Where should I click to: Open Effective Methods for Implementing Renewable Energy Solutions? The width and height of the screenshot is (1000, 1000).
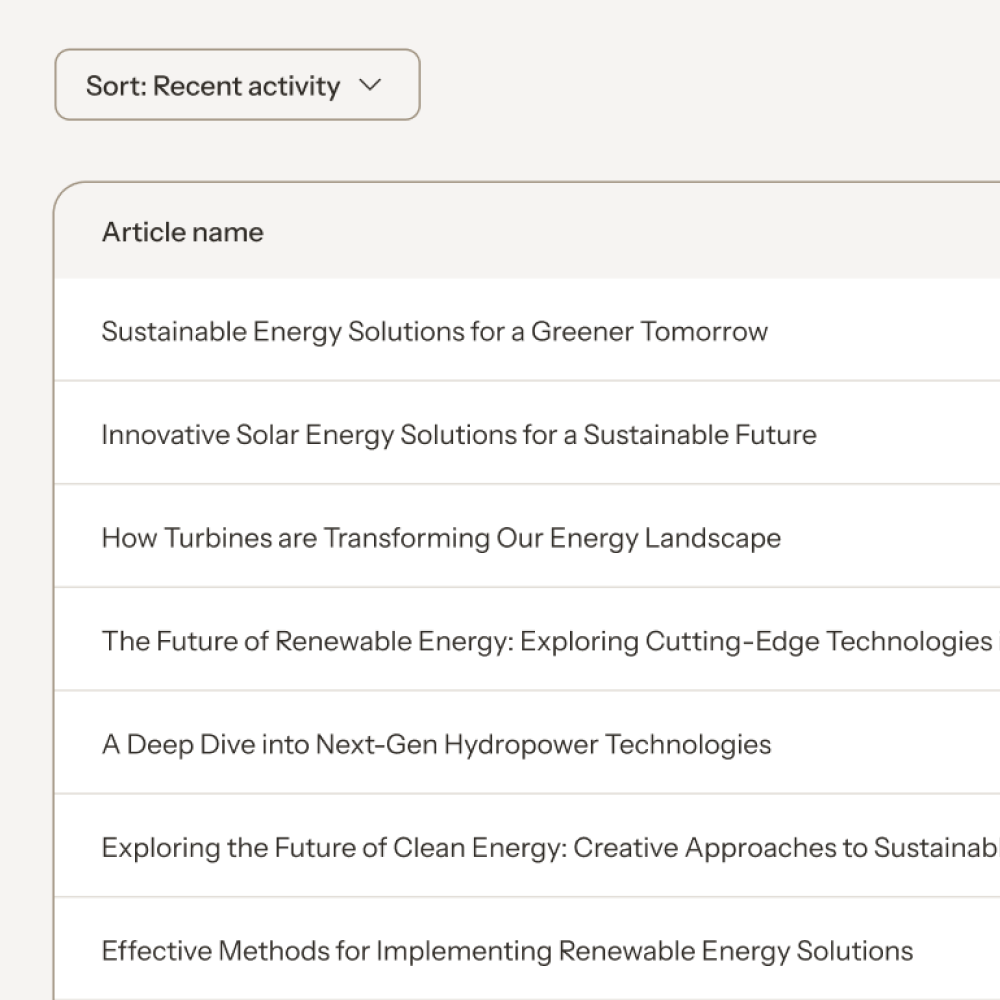click(507, 951)
